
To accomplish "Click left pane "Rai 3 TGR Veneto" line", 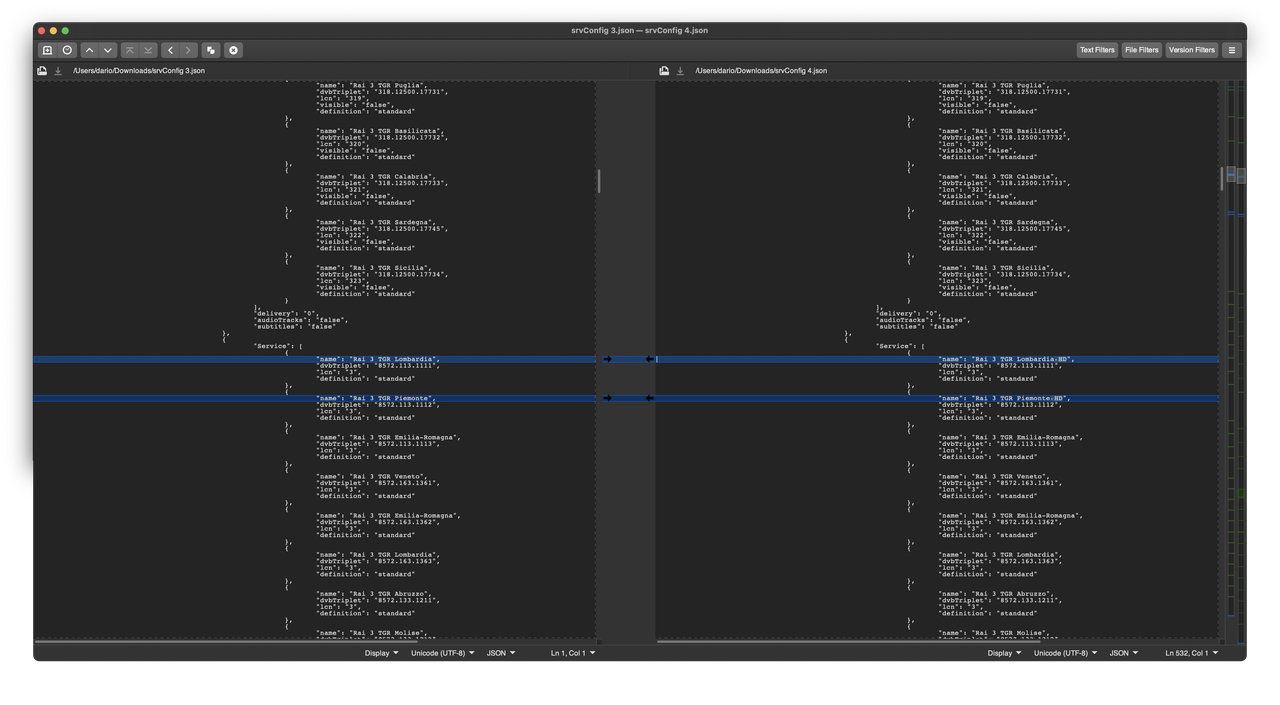I will click(x=372, y=477).
